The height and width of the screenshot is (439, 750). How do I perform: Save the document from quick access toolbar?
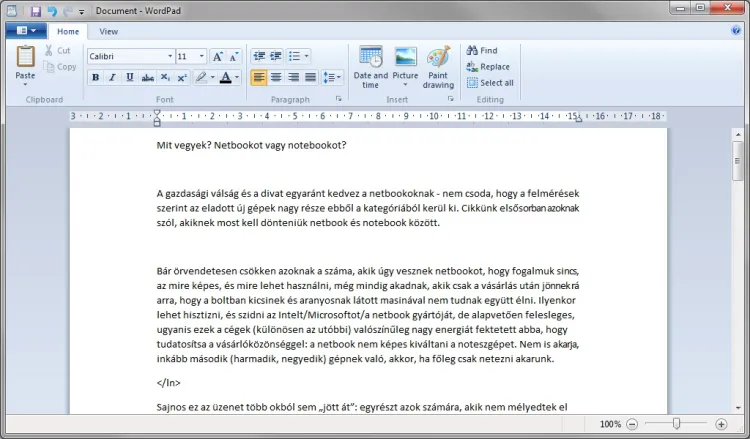[x=35, y=11]
